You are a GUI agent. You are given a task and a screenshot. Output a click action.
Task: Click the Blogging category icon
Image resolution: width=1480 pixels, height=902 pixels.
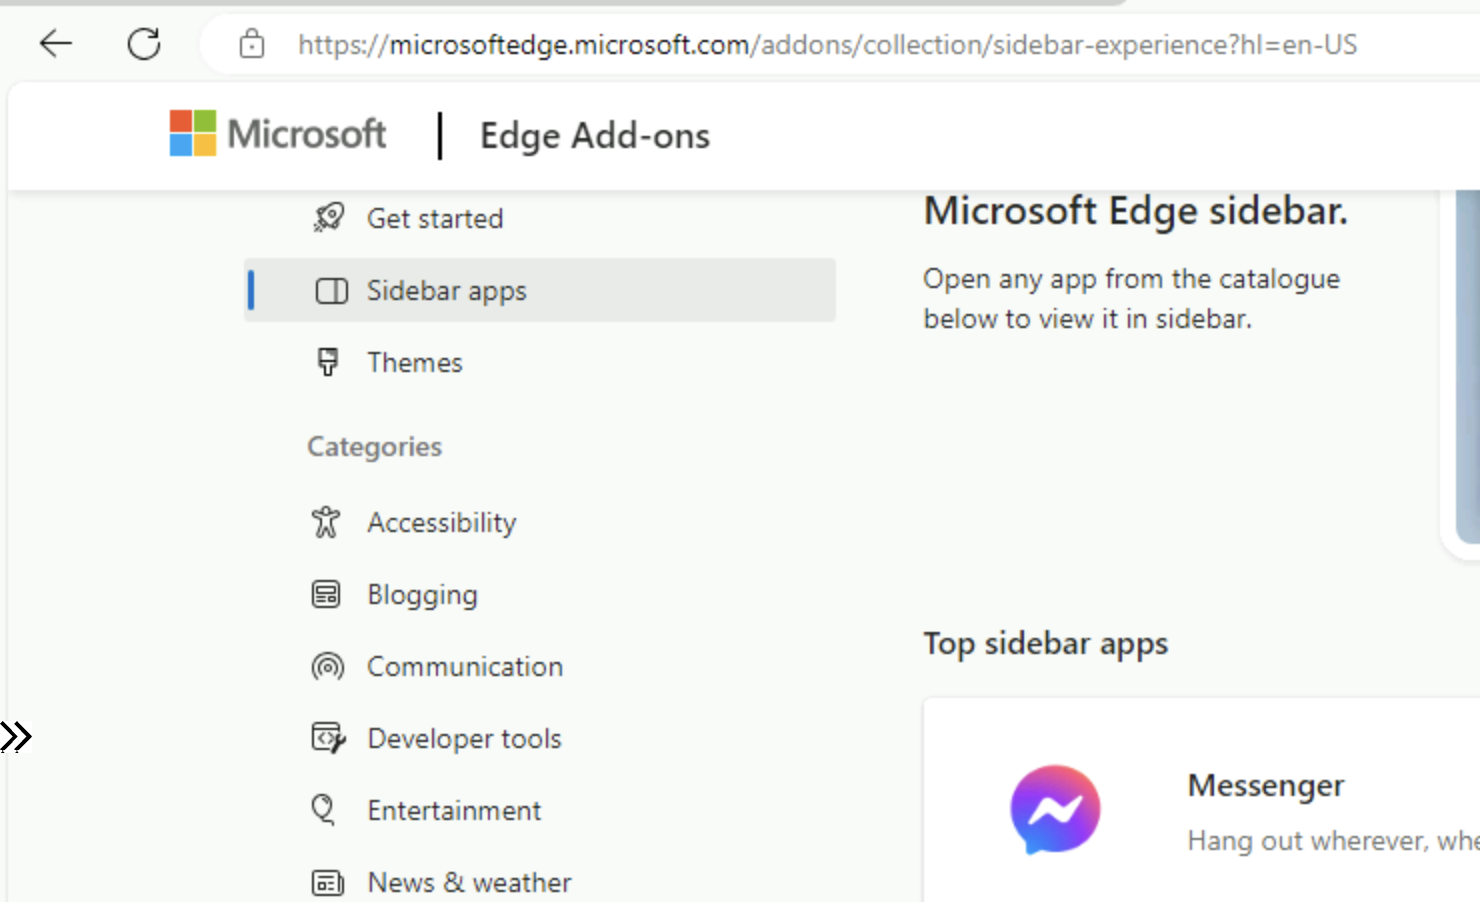(326, 593)
